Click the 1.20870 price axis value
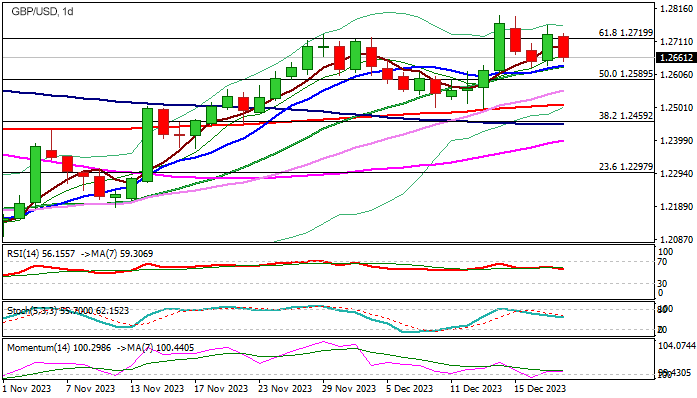697x398 pixels. (677, 239)
